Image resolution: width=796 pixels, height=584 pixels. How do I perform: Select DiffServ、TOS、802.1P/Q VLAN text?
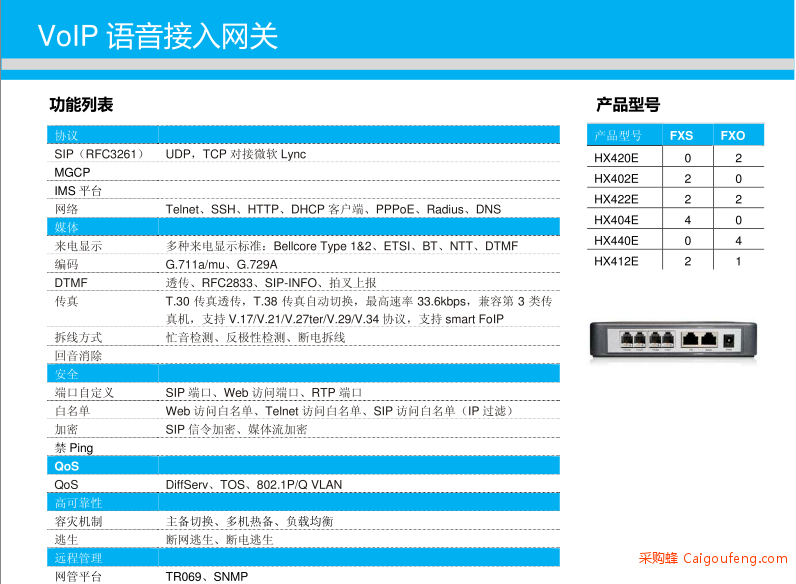[254, 484]
